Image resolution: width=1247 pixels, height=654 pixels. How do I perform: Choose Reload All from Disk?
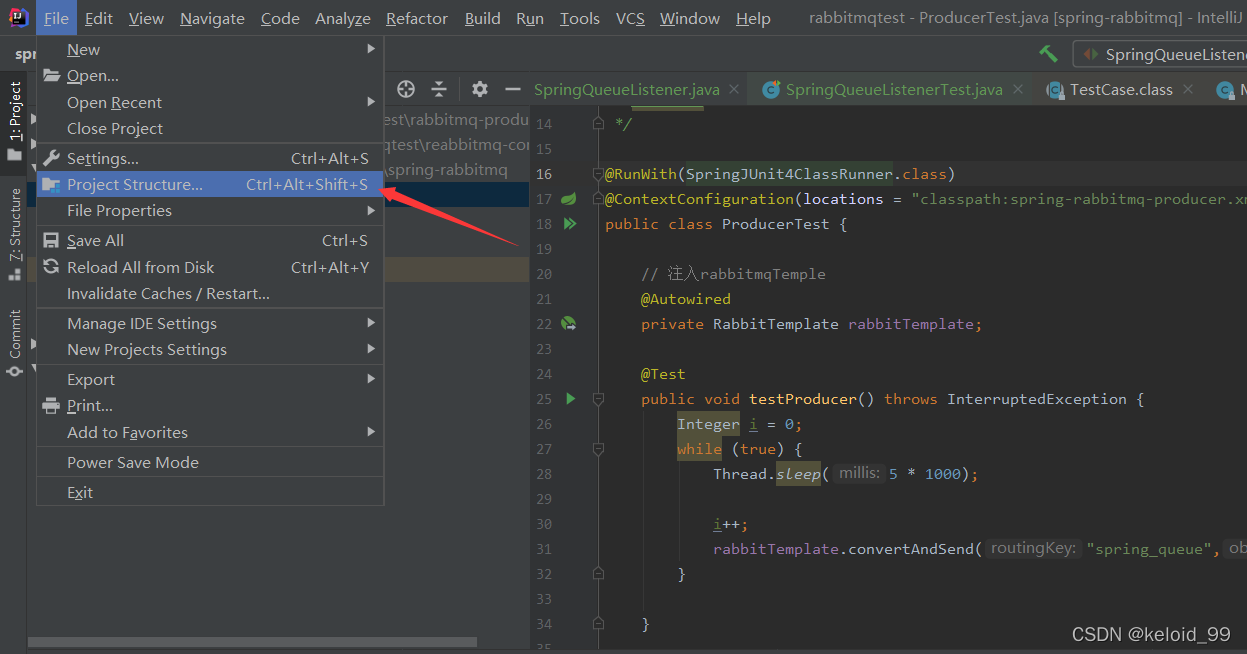210,267
